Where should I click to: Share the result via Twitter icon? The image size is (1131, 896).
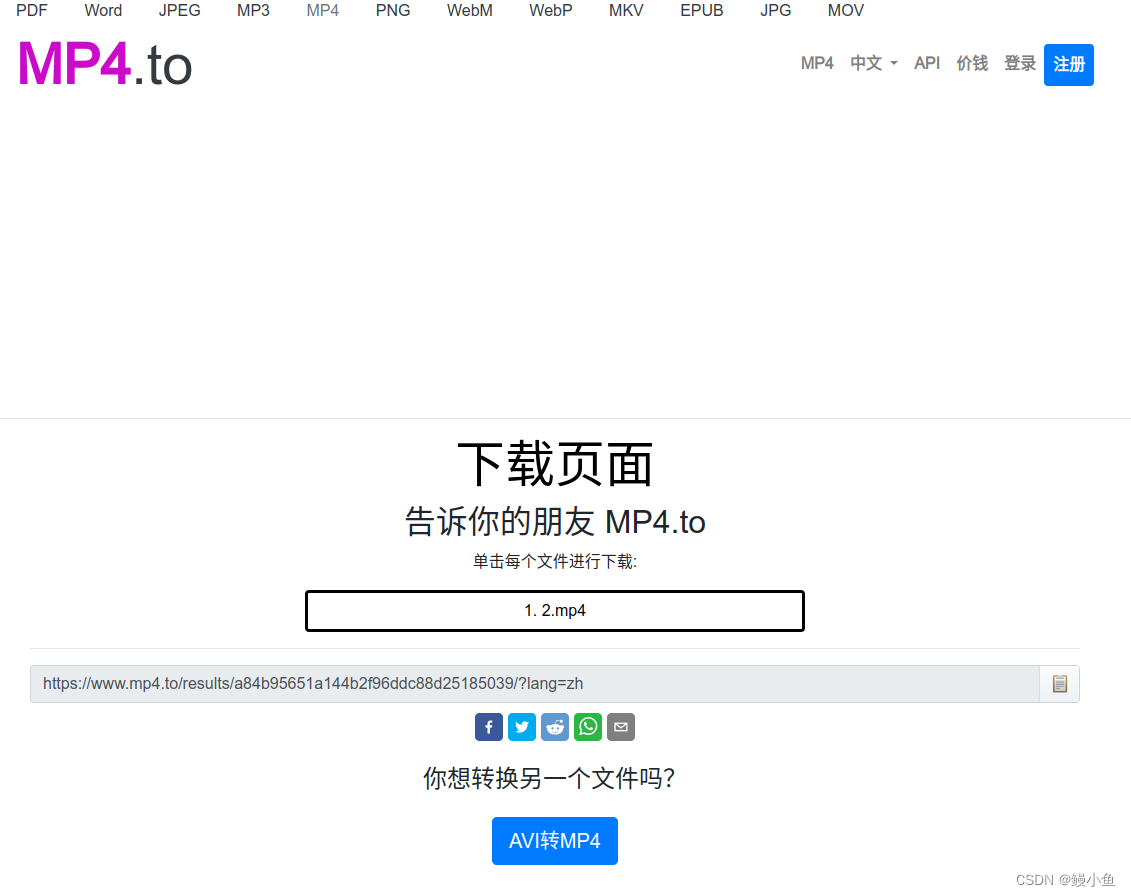coord(522,726)
